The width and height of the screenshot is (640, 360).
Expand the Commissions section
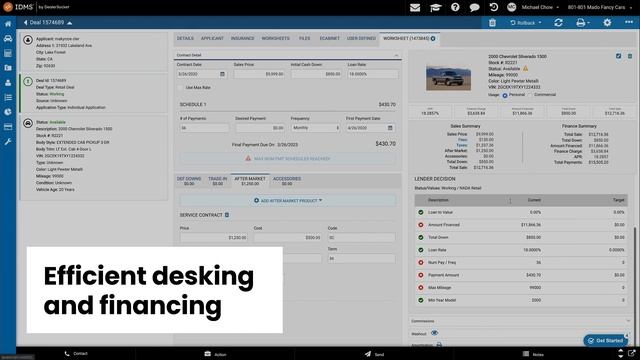[629, 321]
